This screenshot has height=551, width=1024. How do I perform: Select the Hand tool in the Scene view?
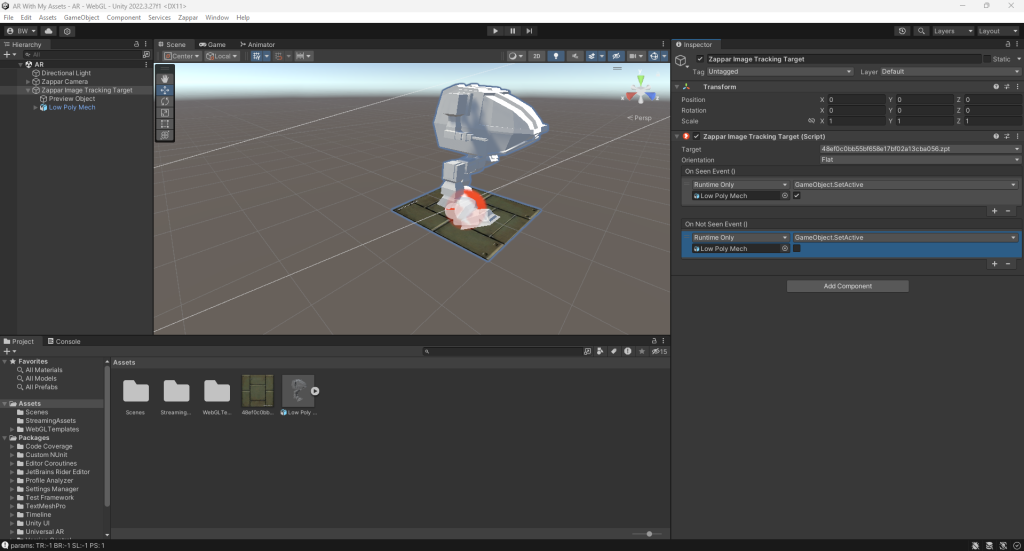[x=165, y=78]
